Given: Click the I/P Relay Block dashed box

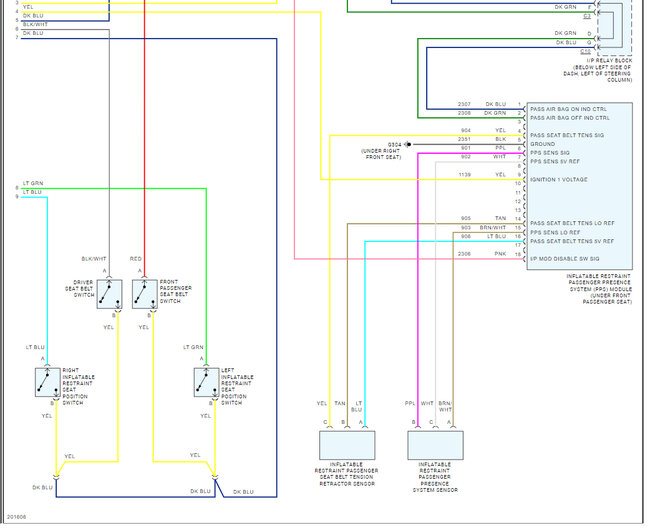Looking at the screenshot, I should point(614,27).
